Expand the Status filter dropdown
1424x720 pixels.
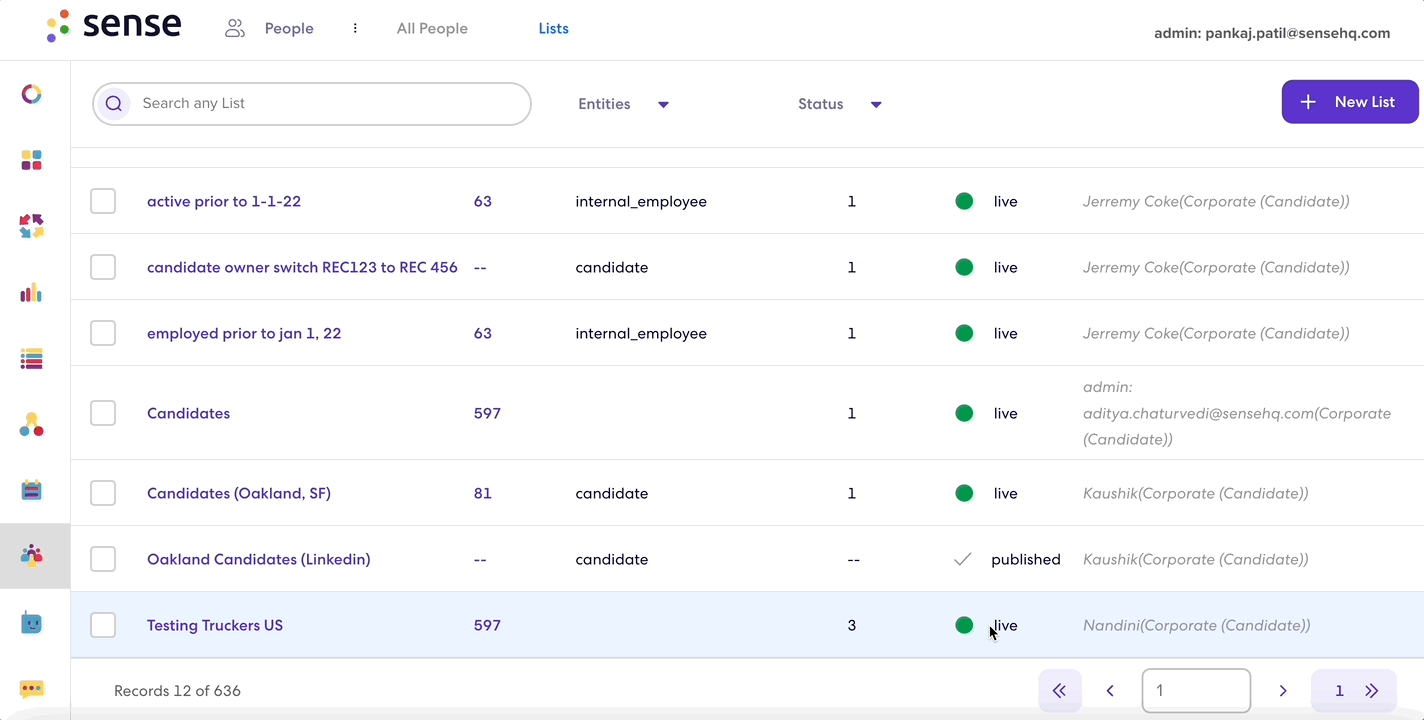pyautogui.click(x=840, y=104)
